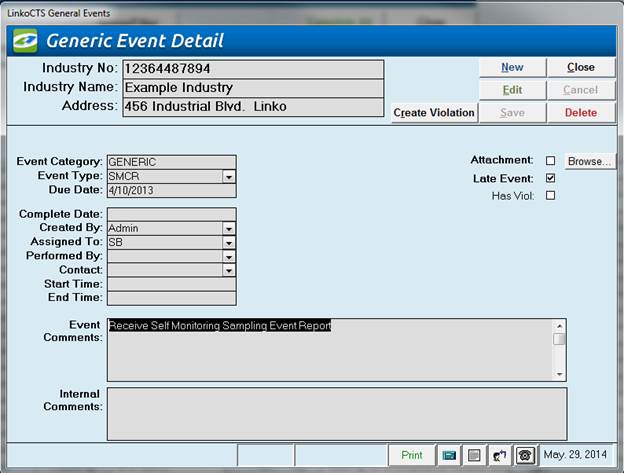Browse for an attachment file
The width and height of the screenshot is (624, 473).
(x=590, y=160)
